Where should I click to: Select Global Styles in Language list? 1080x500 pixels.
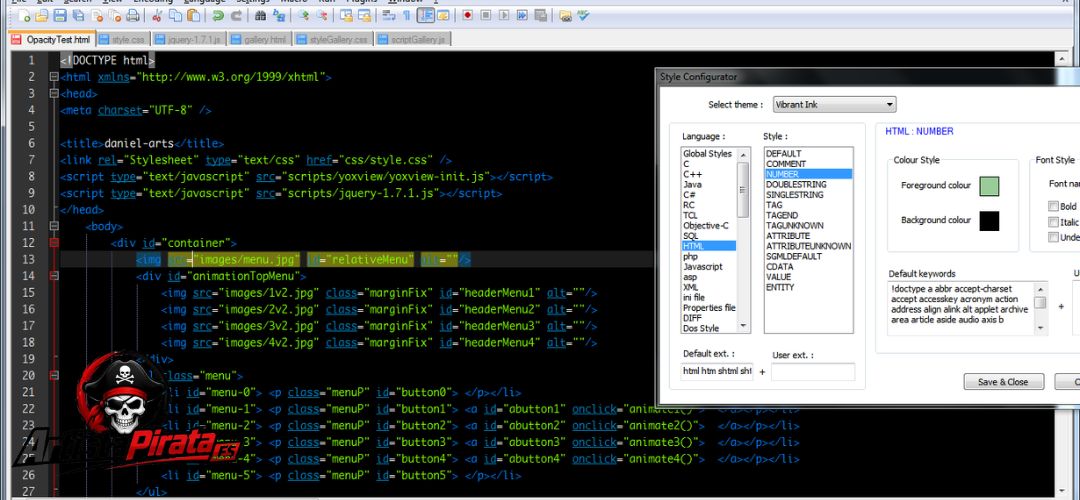(x=707, y=154)
